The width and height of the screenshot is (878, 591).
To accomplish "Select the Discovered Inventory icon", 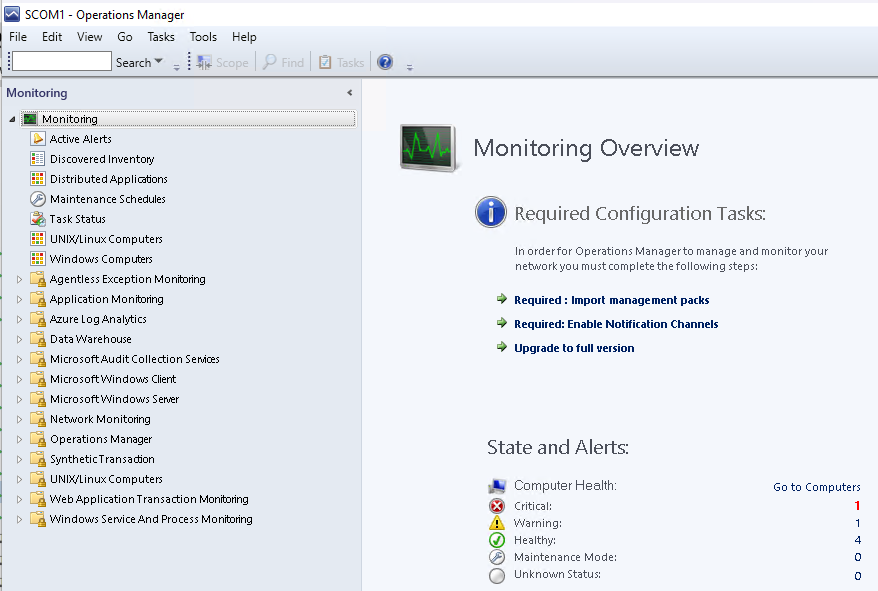I will click(x=38, y=159).
